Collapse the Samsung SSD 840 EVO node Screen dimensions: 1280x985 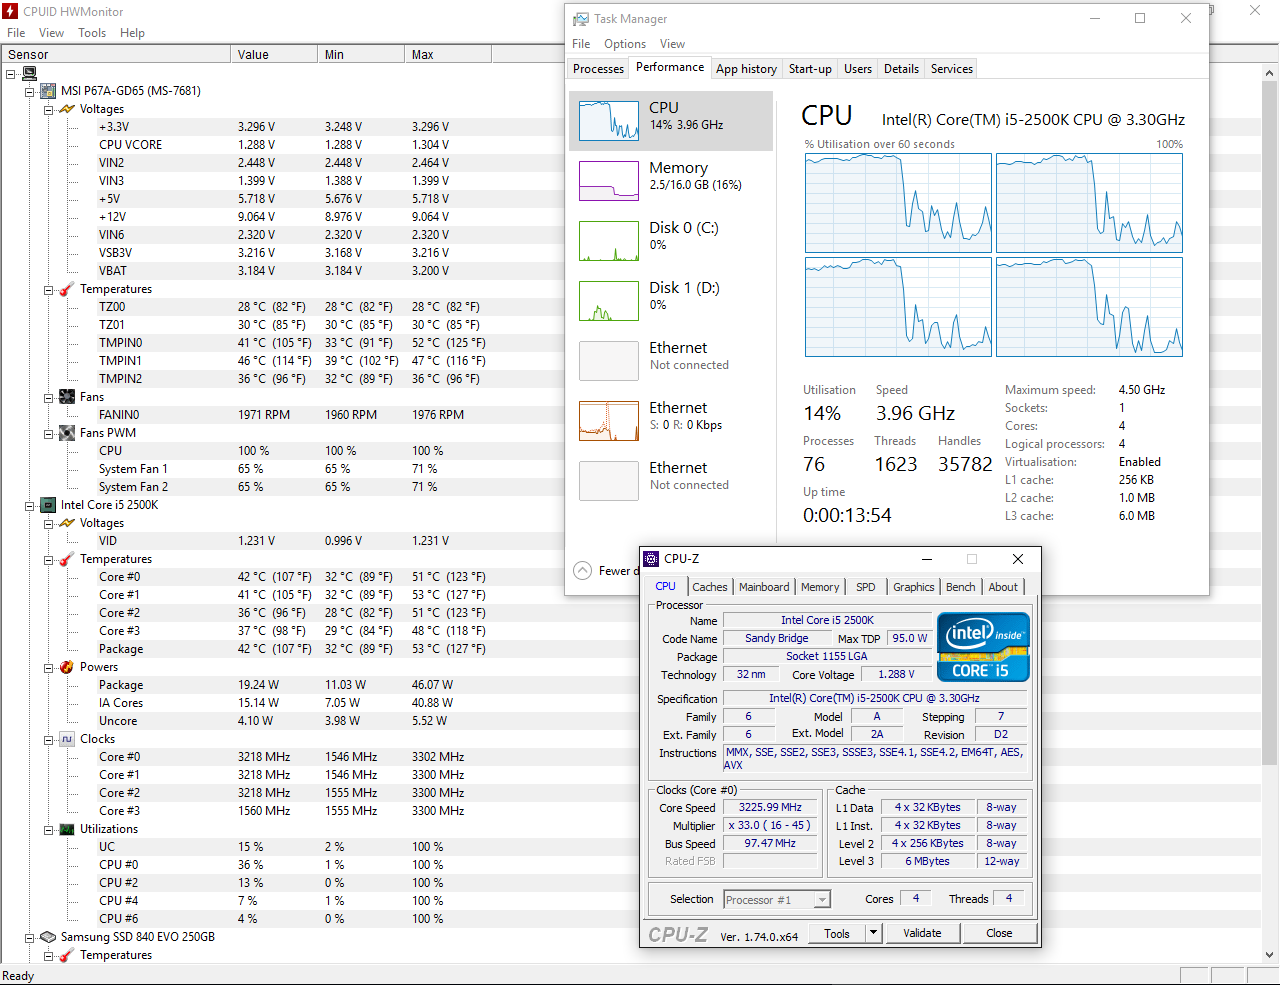pos(30,937)
